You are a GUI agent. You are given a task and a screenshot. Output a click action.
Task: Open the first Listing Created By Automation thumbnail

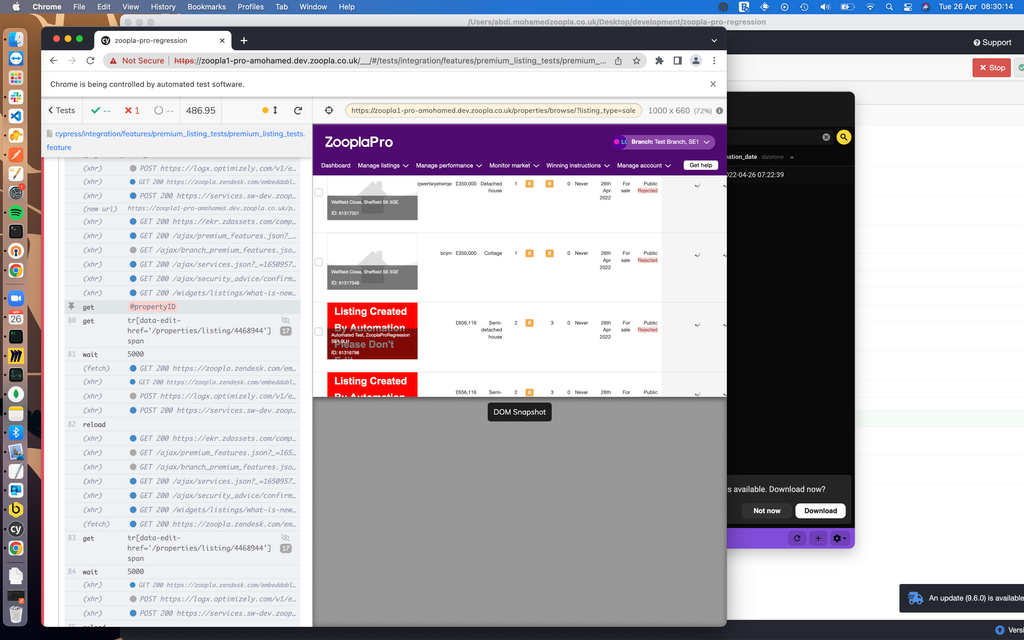pos(372,331)
